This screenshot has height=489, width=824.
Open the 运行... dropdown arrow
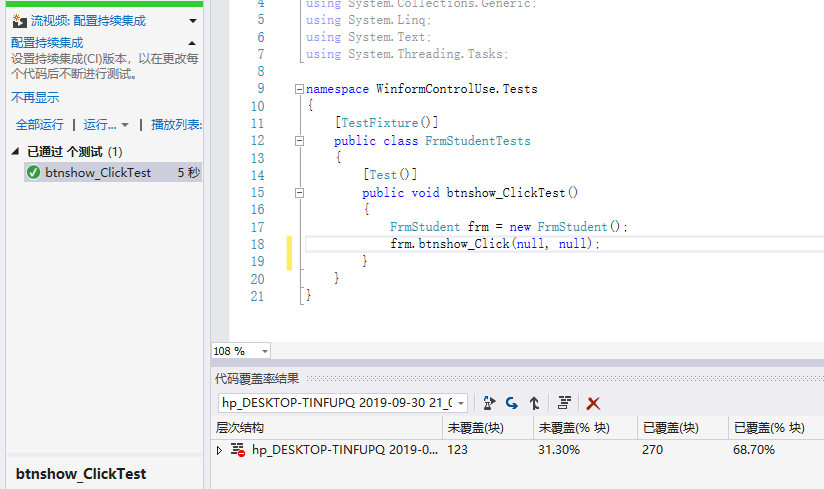[125, 125]
